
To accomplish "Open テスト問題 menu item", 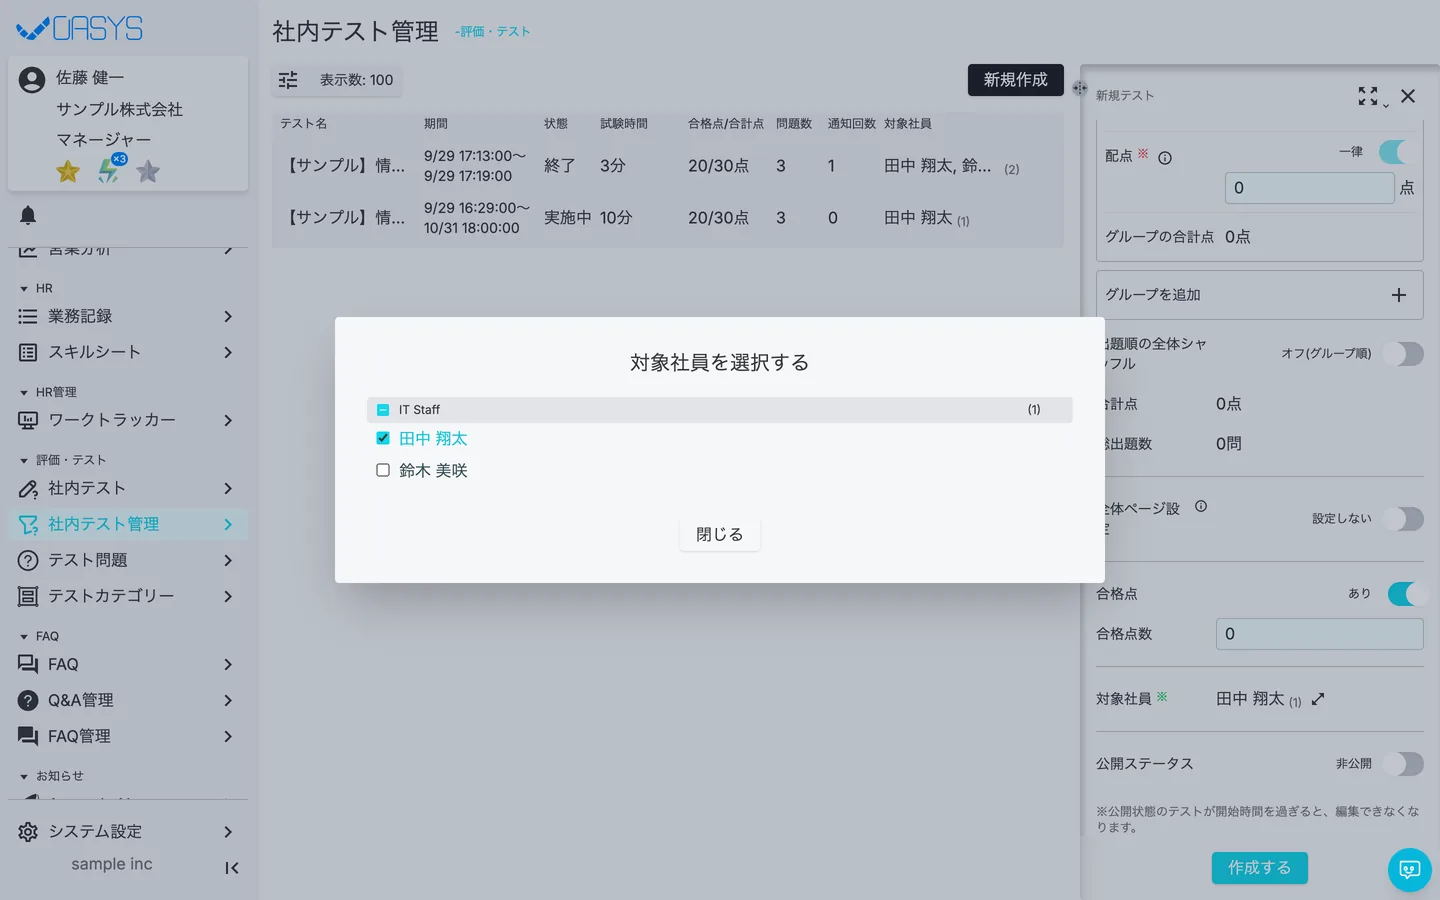I will (128, 560).
